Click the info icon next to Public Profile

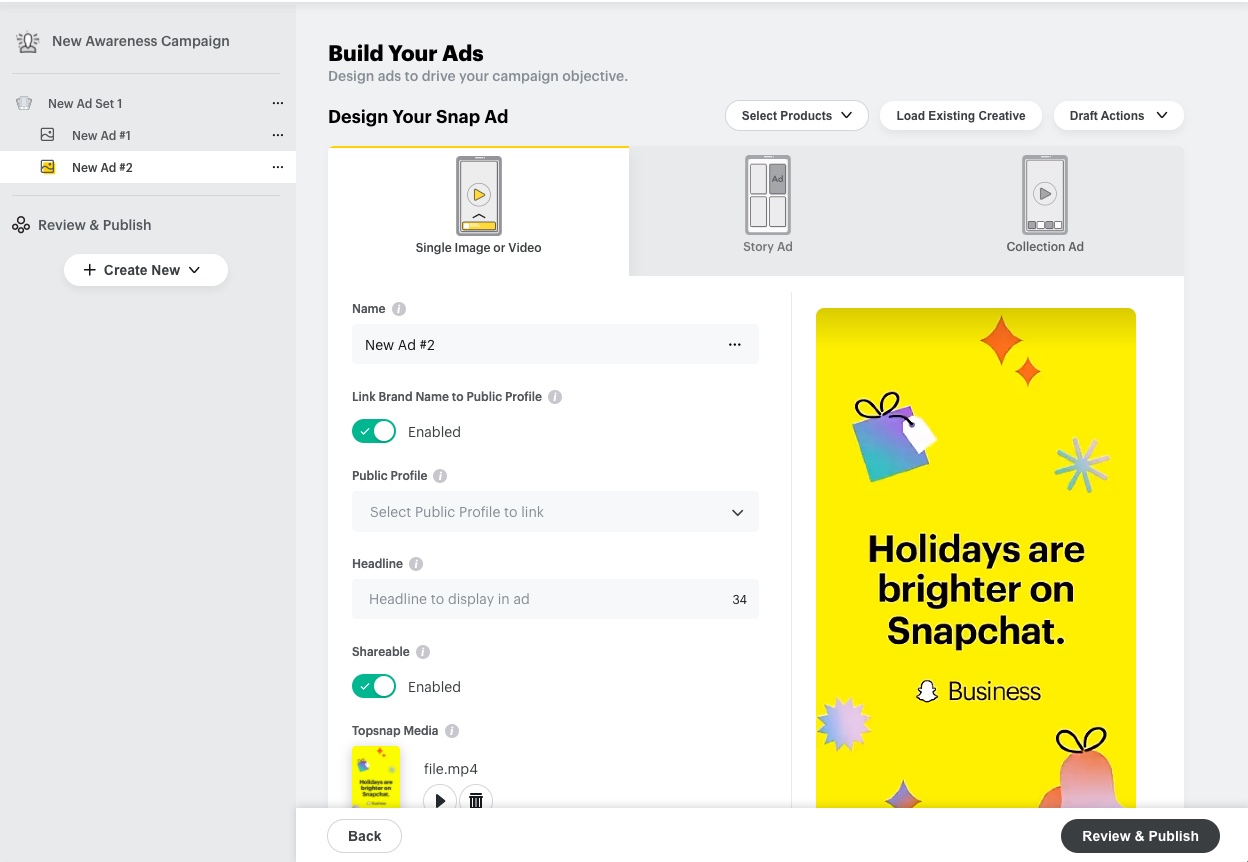[x=440, y=476]
